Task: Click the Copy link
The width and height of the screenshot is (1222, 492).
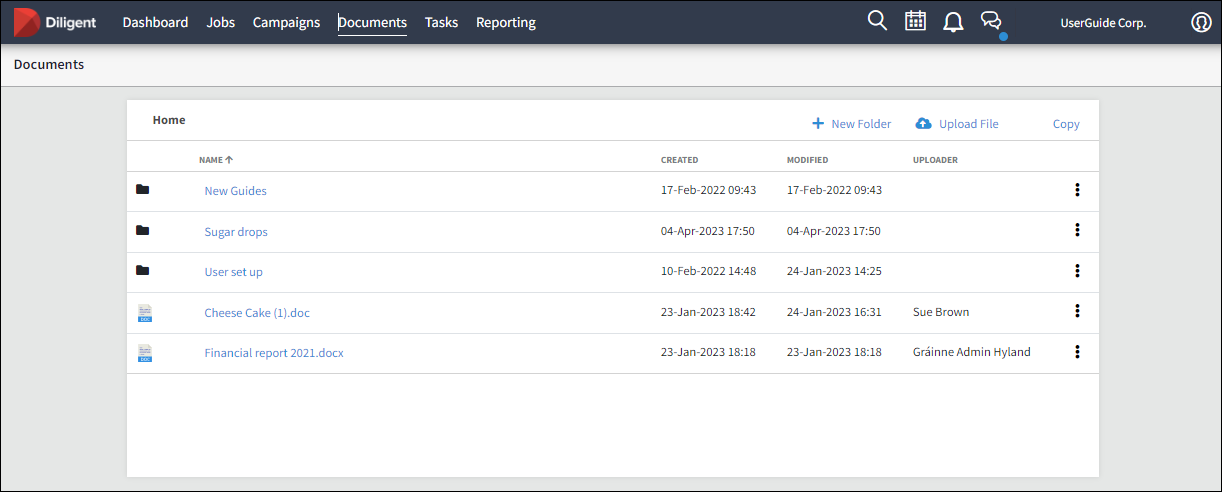Action: (1066, 124)
